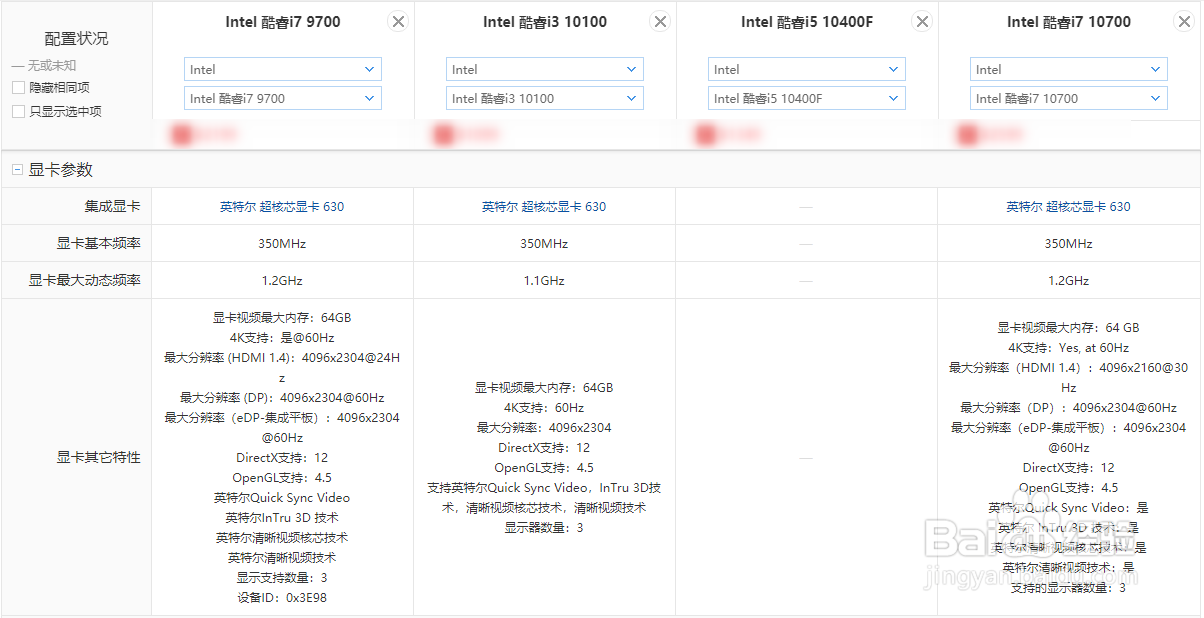Click 显示支持数量：3 text for i7 9700
This screenshot has height=618, width=1204.
282,578
